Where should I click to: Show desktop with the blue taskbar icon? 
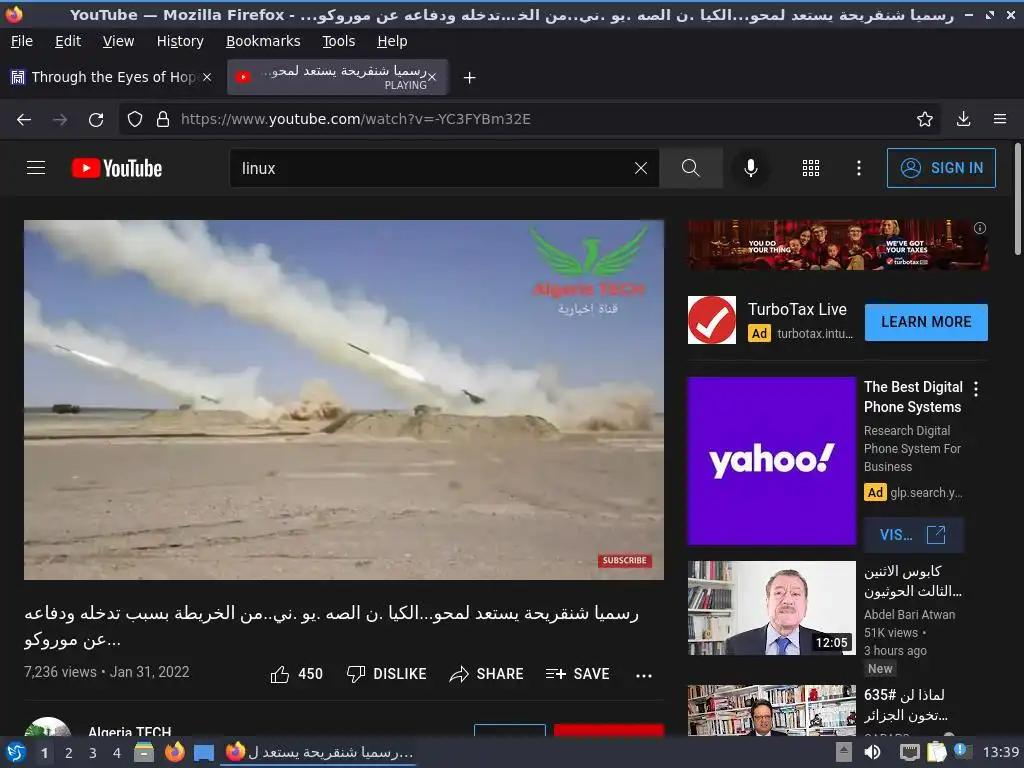(204, 753)
